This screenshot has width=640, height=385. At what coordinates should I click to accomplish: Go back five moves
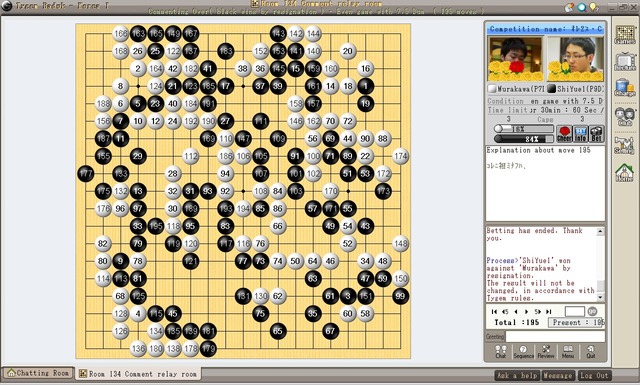[505, 312]
